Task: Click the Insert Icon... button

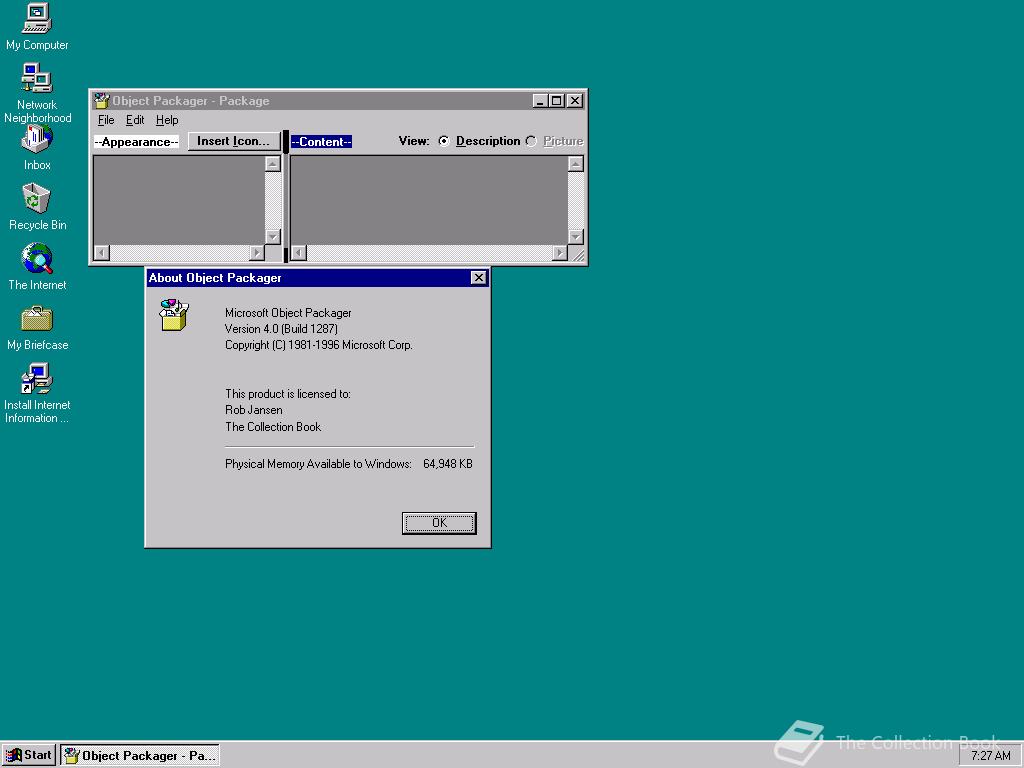Action: pyautogui.click(x=234, y=141)
